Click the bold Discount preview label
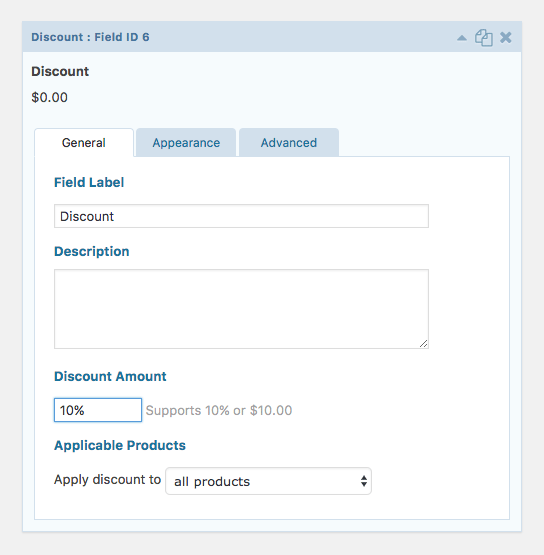Screen dimensions: 544x555 pyautogui.click(x=60, y=71)
